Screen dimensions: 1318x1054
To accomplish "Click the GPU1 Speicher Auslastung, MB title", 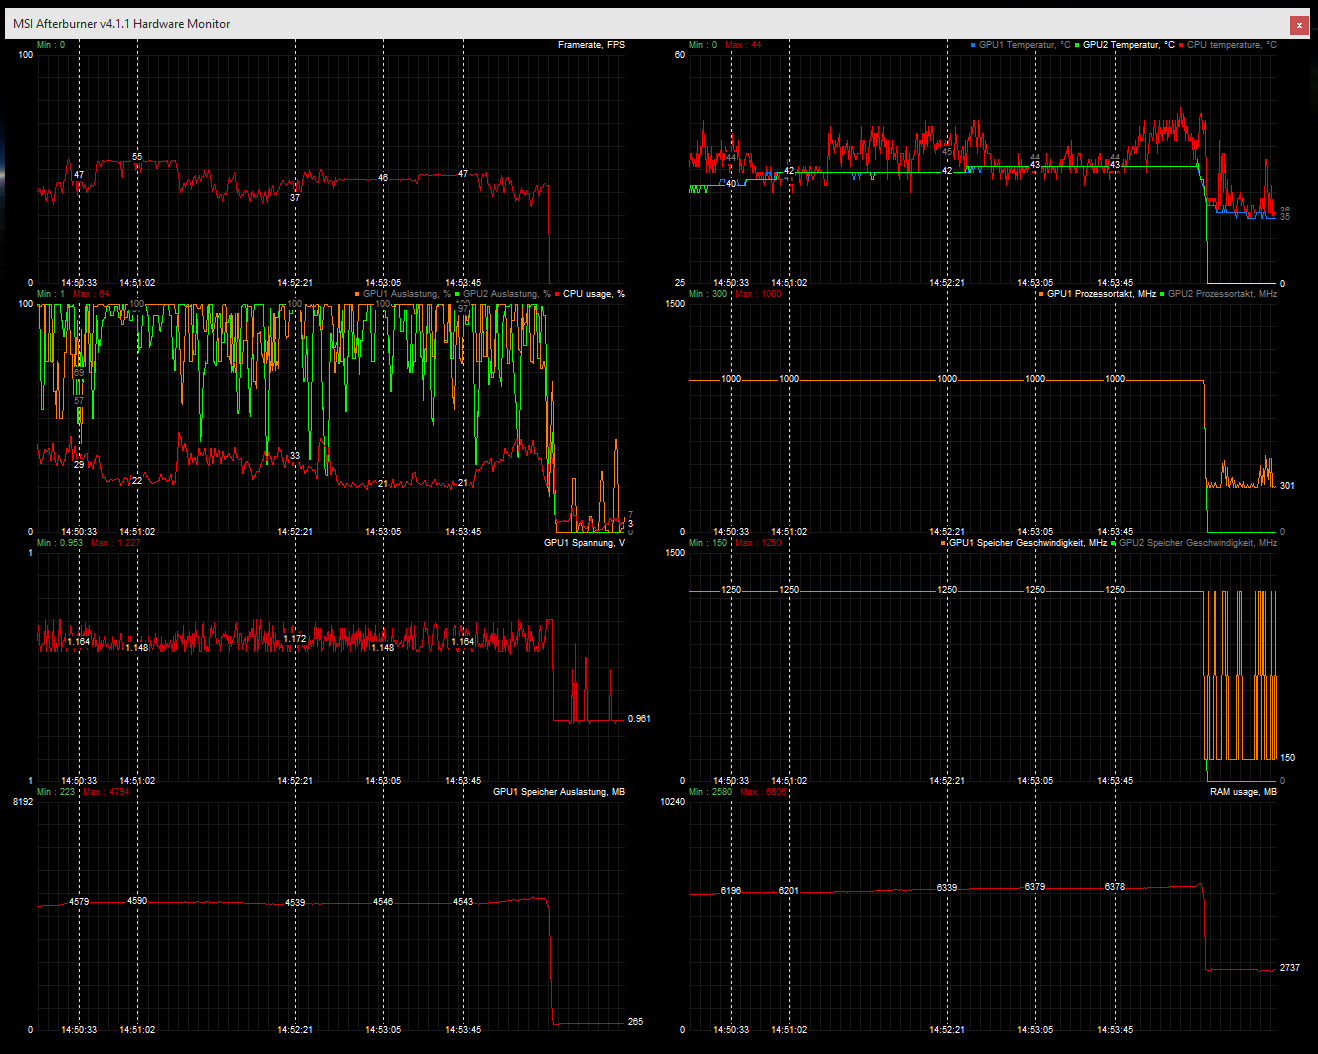I will [x=559, y=792].
